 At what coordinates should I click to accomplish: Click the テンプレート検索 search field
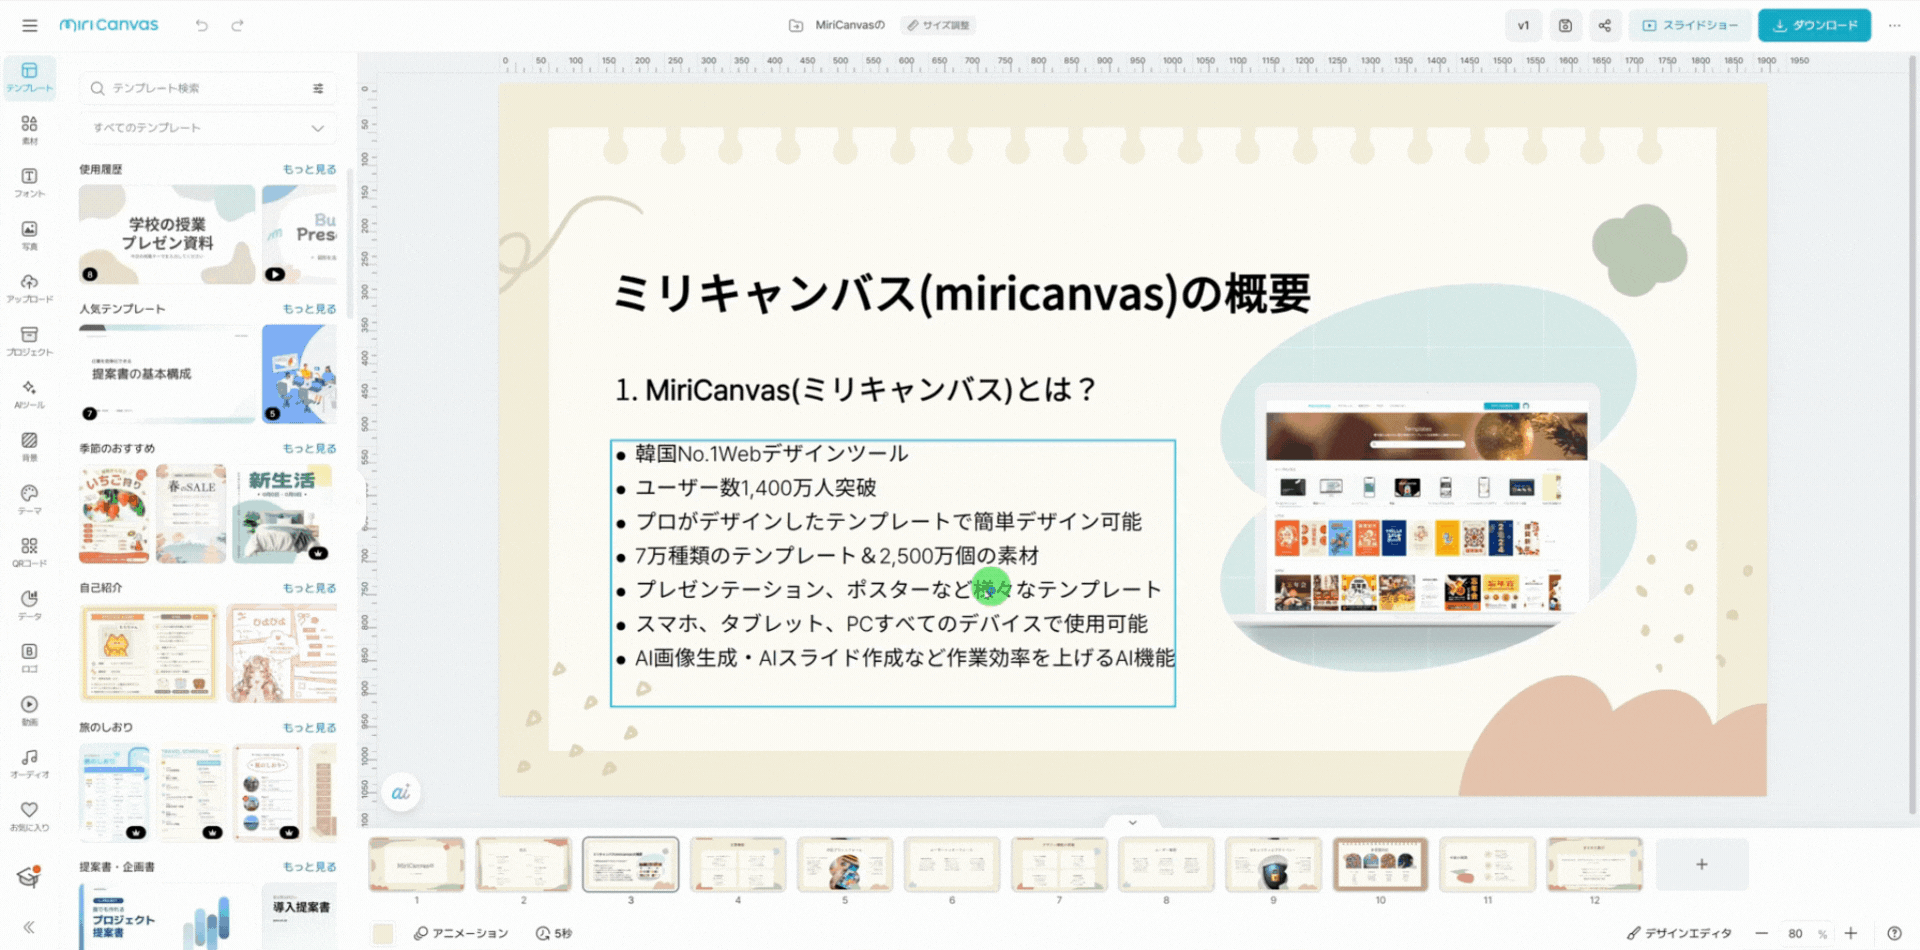click(208, 88)
